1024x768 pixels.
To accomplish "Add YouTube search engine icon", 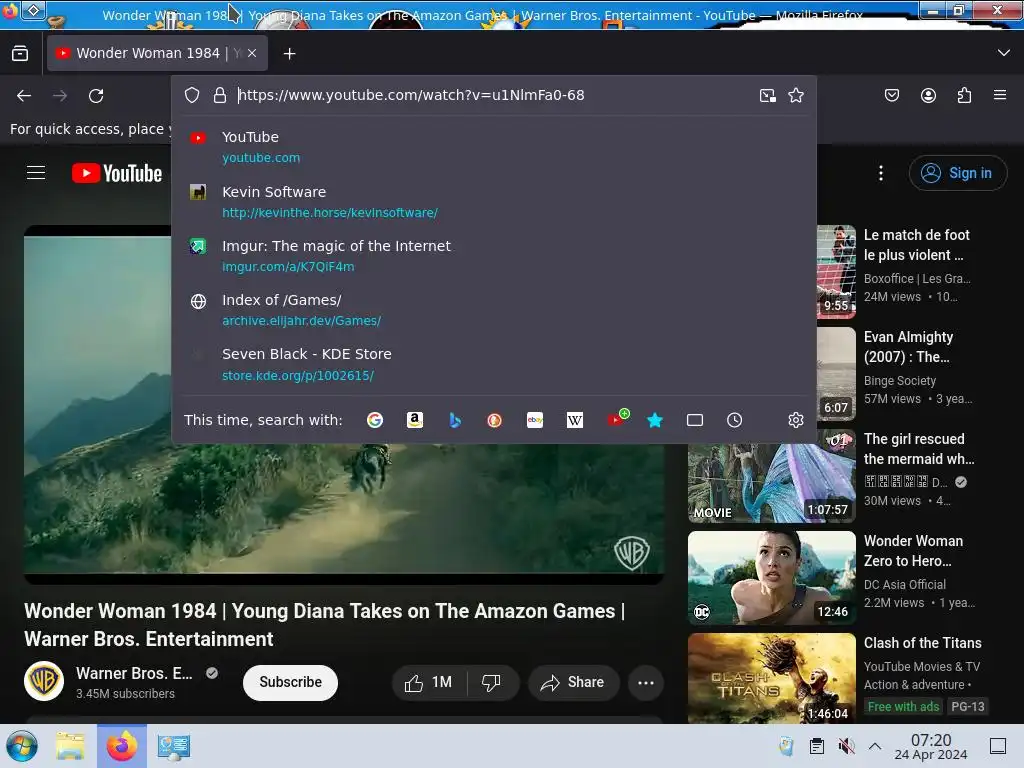I will (616, 419).
